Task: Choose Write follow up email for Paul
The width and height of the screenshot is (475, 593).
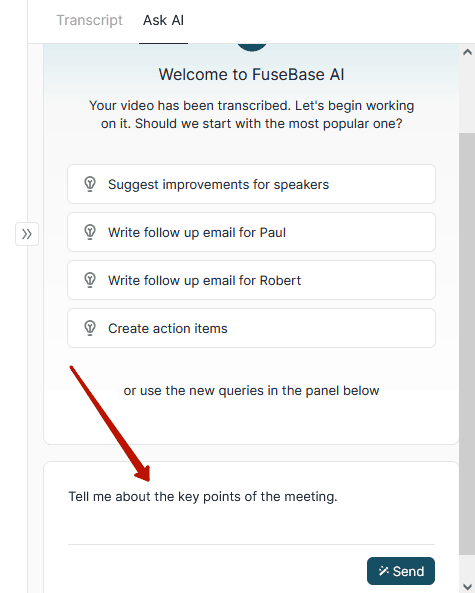Action: click(x=251, y=232)
